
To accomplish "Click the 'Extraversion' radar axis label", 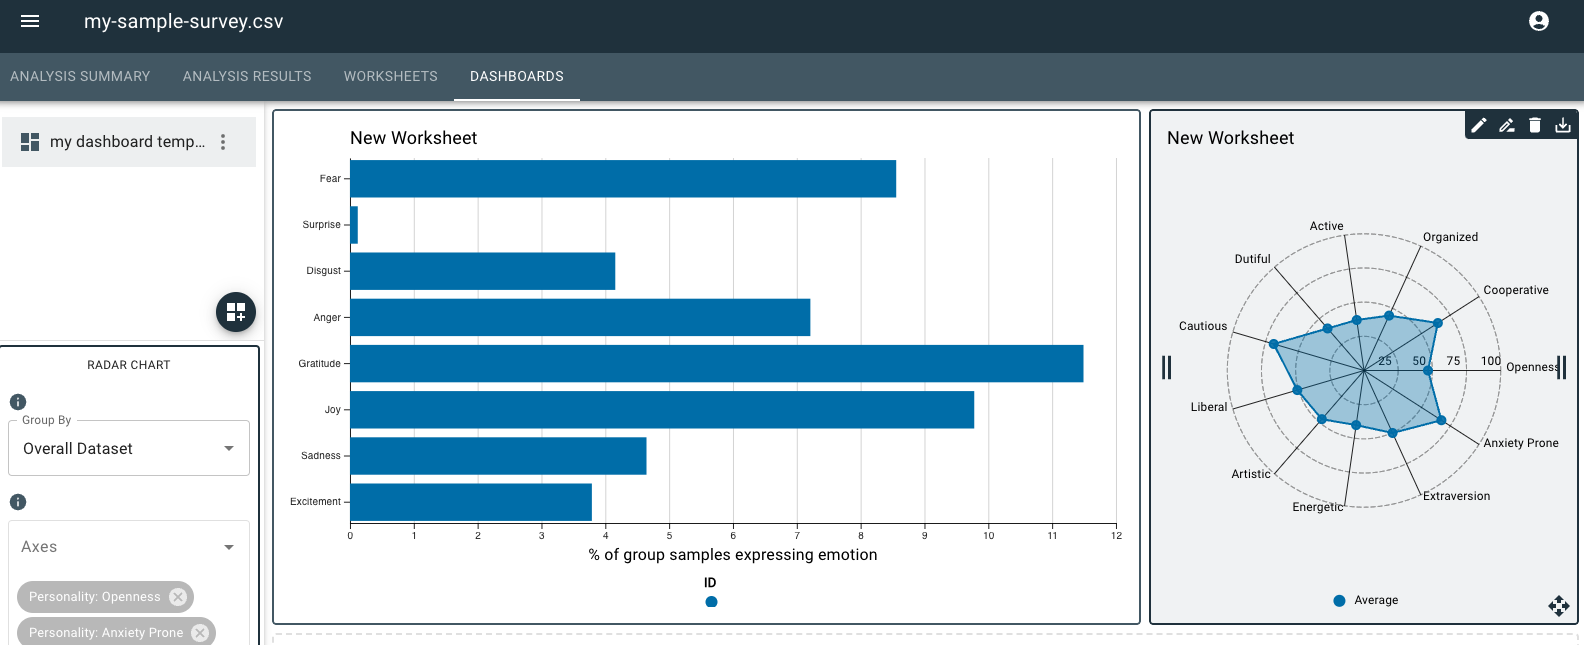I will pos(1456,496).
